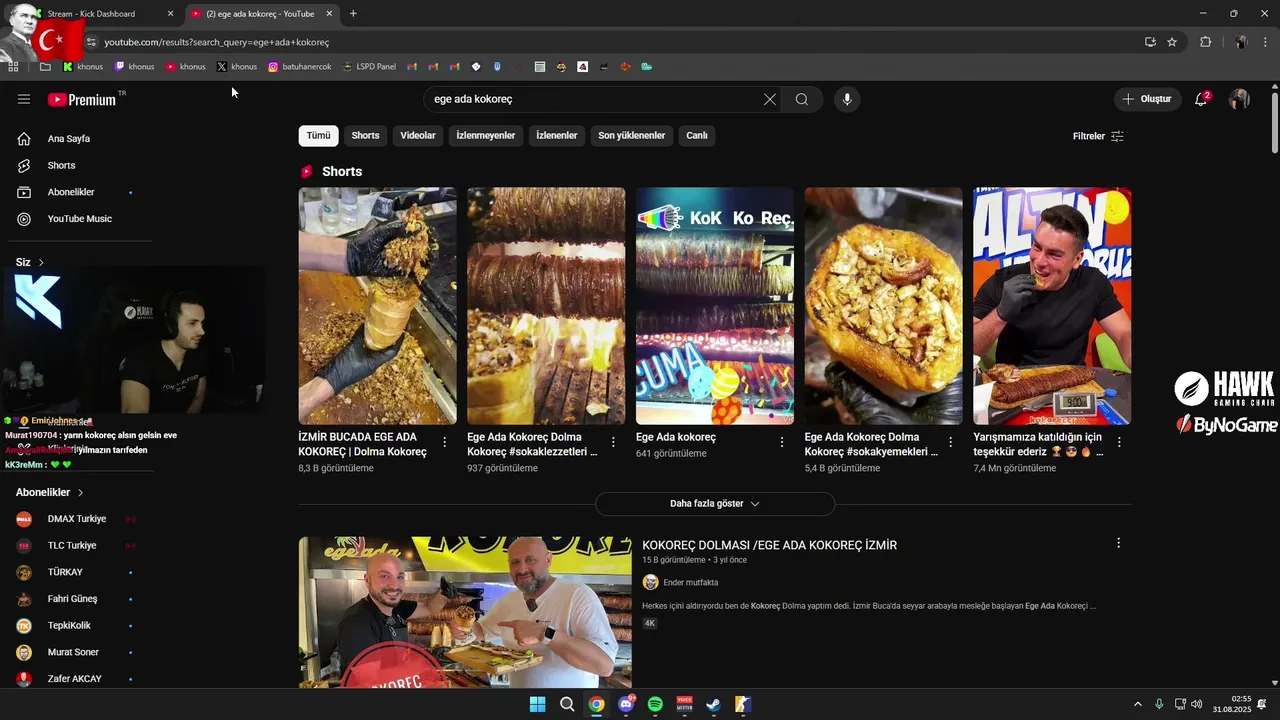The image size is (1280, 720).
Task: Open the YouTube account avatar menu
Action: (1239, 99)
